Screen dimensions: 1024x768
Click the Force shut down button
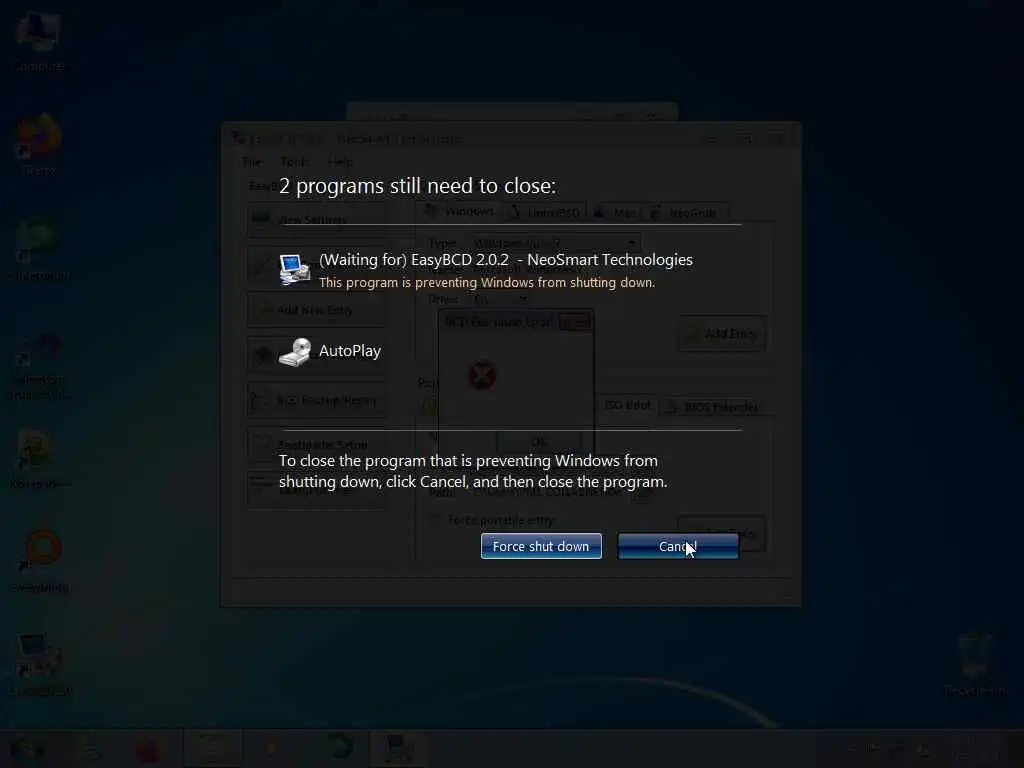tap(541, 546)
